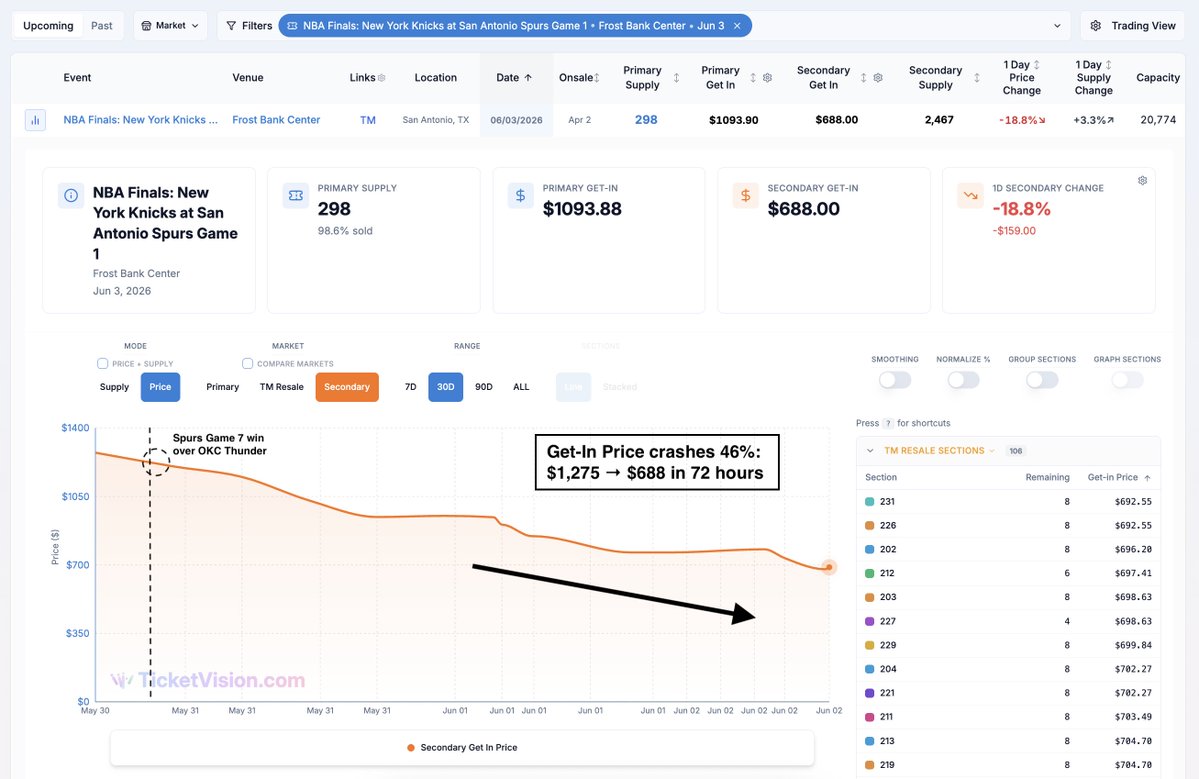Click section 204 row
The image size is (1199, 779).
tap(1008, 669)
